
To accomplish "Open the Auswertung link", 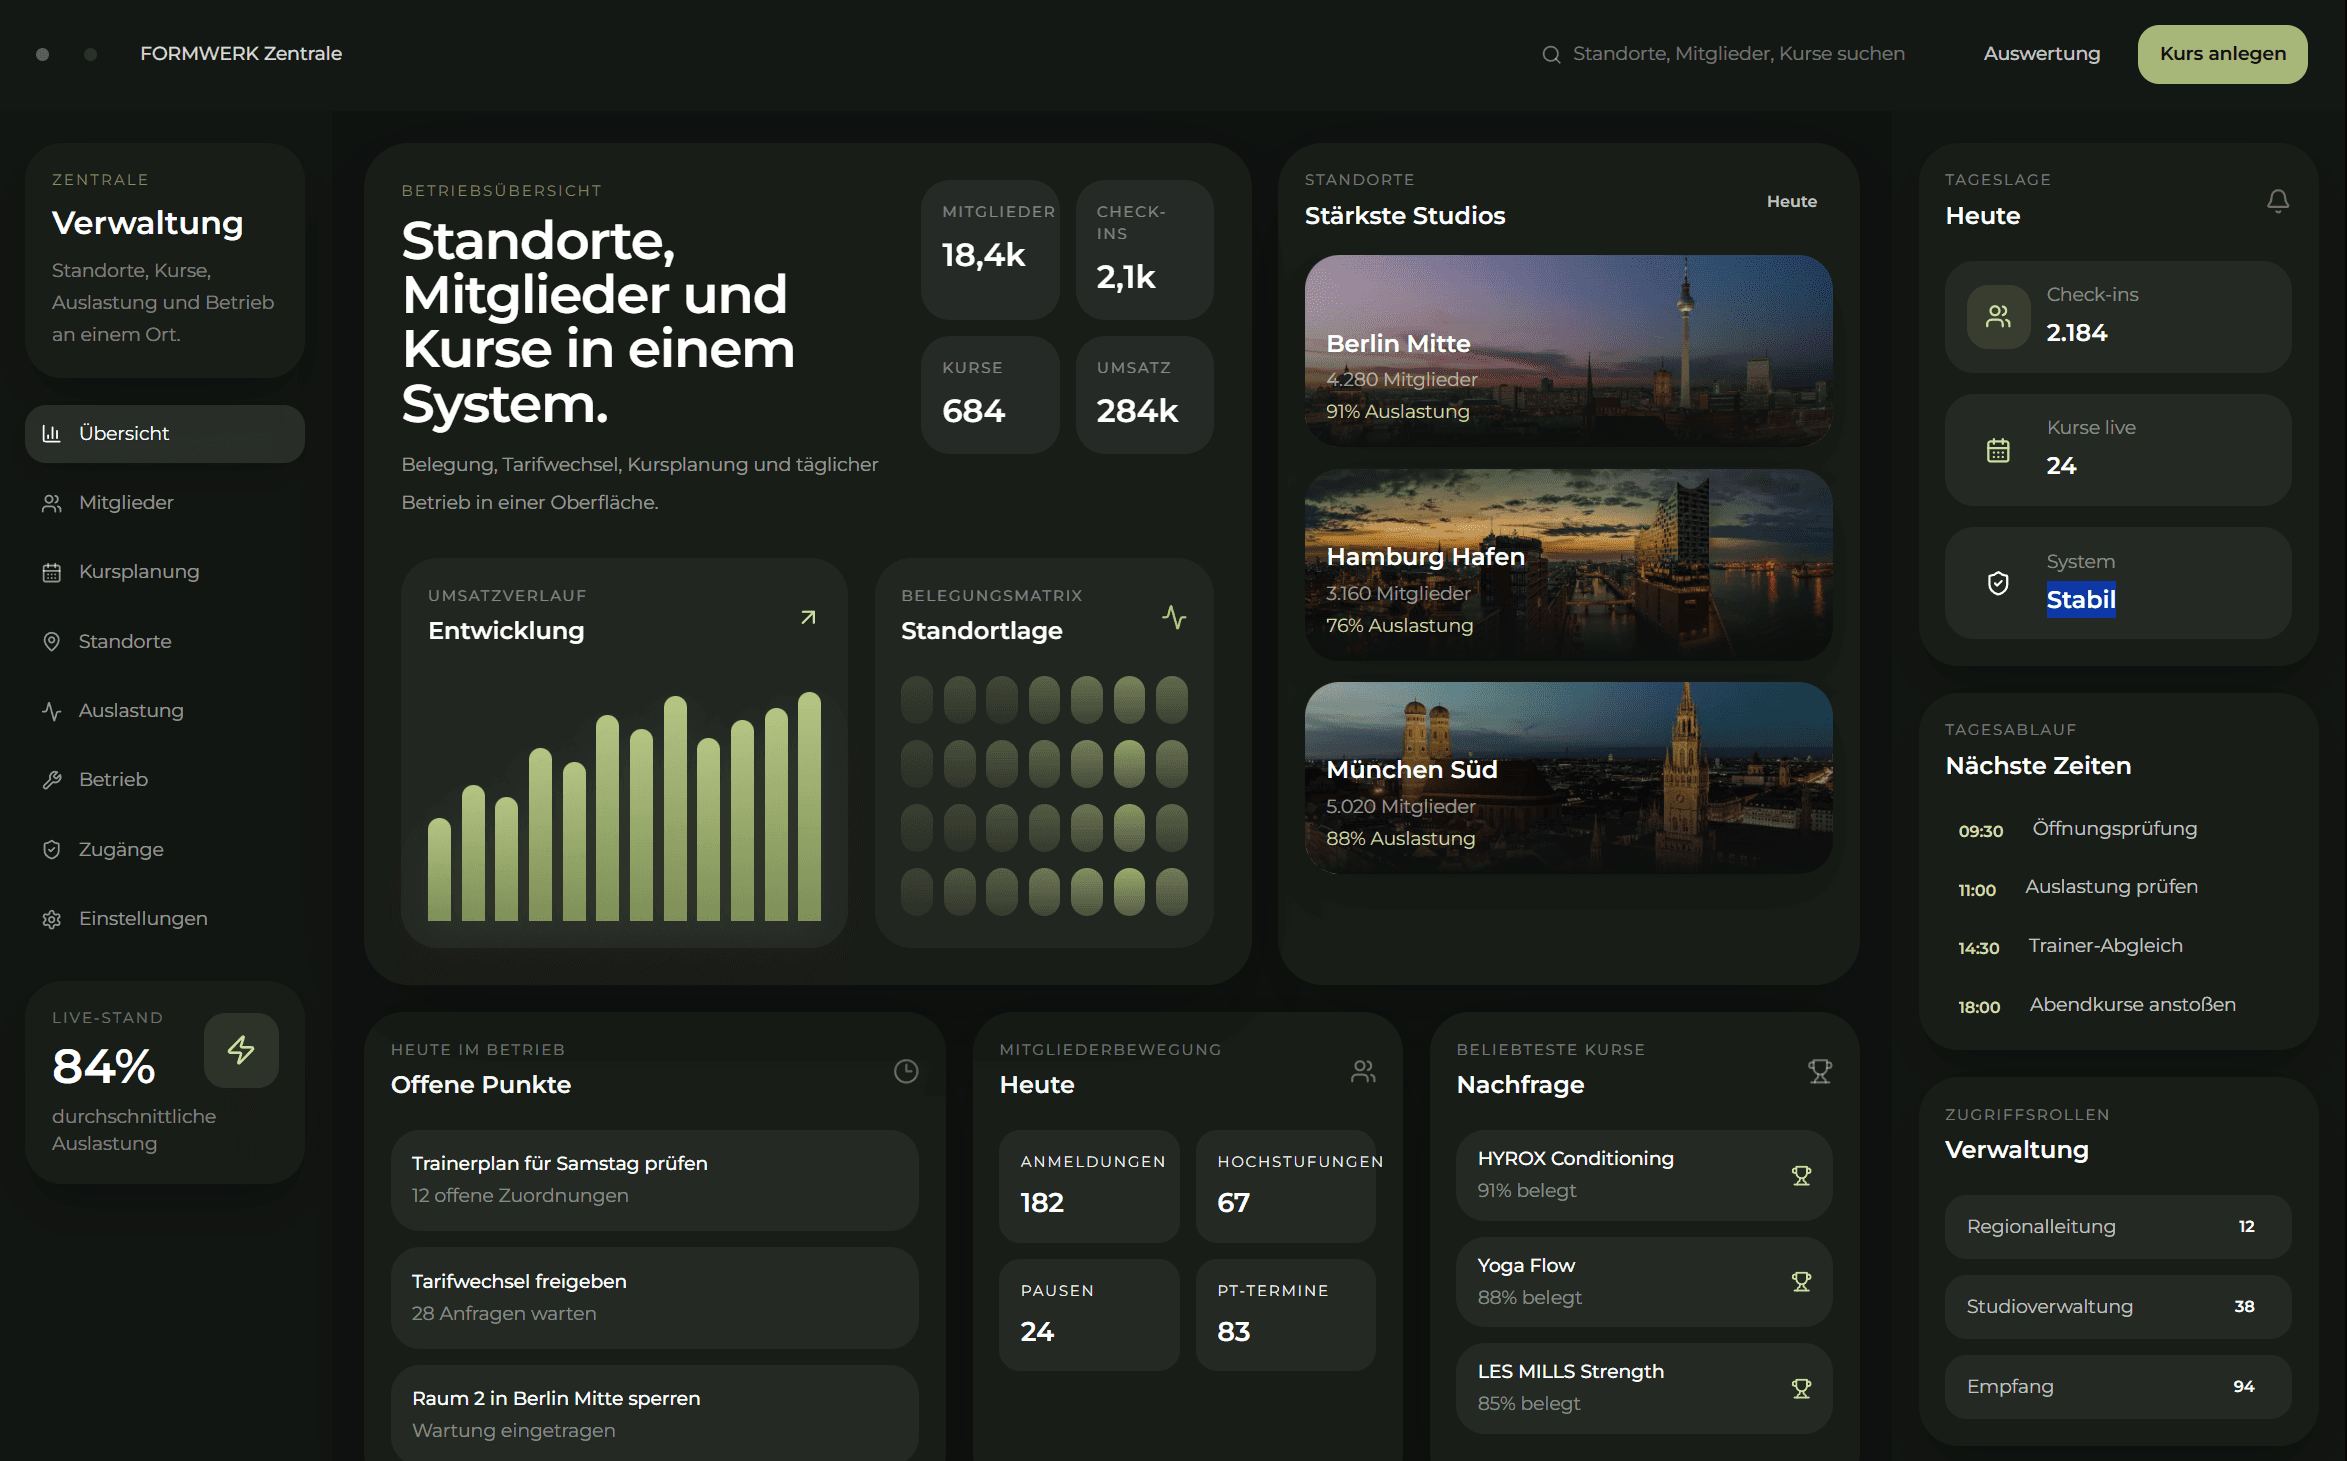I will [x=2041, y=54].
